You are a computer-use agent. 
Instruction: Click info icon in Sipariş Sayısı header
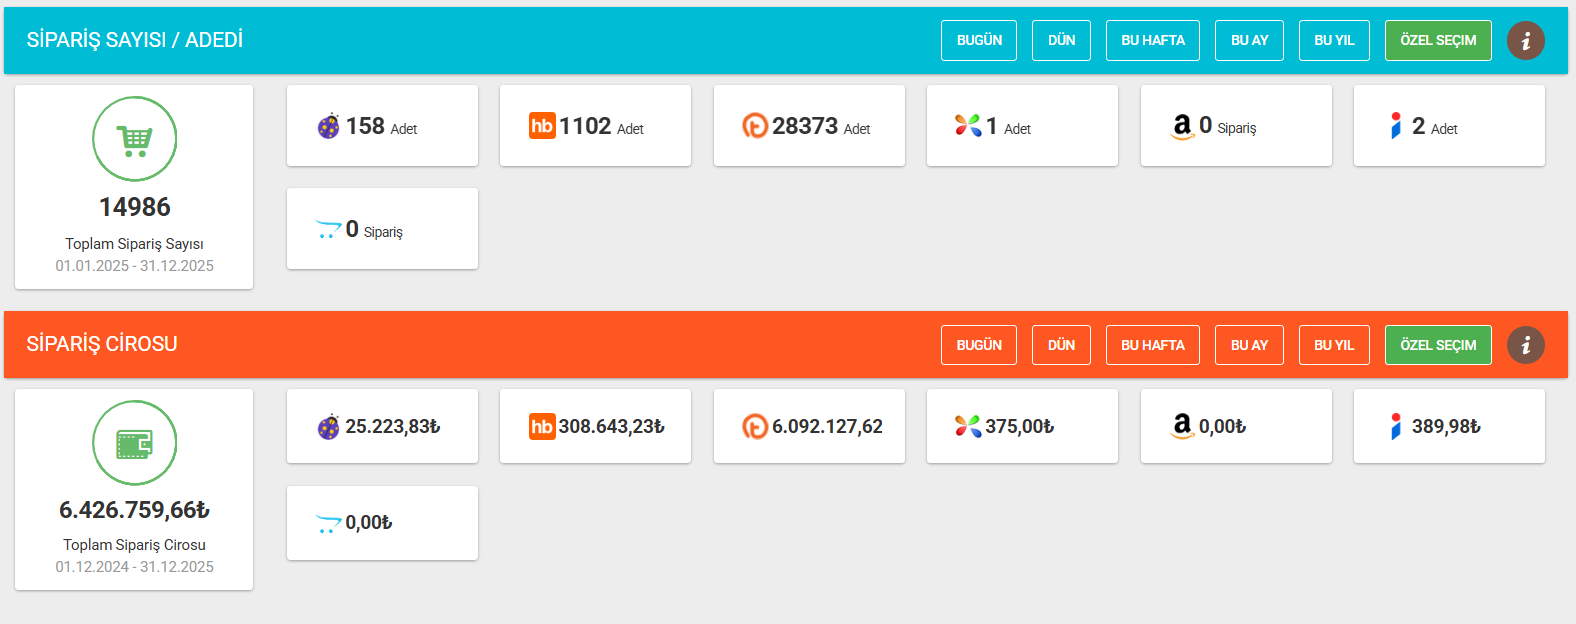(x=1525, y=41)
